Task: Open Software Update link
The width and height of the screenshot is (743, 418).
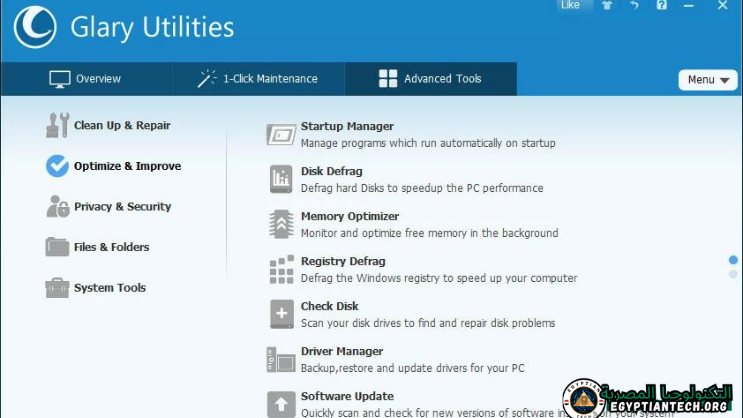Action: [347, 396]
